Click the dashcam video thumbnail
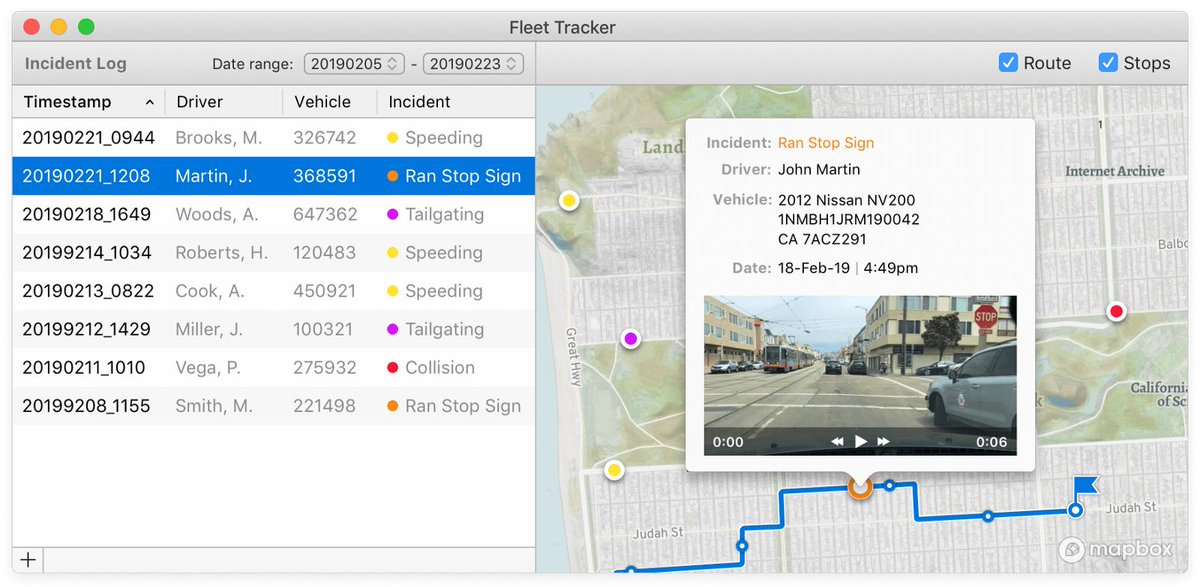Screen dimensions: 1200x587 pyautogui.click(x=860, y=375)
